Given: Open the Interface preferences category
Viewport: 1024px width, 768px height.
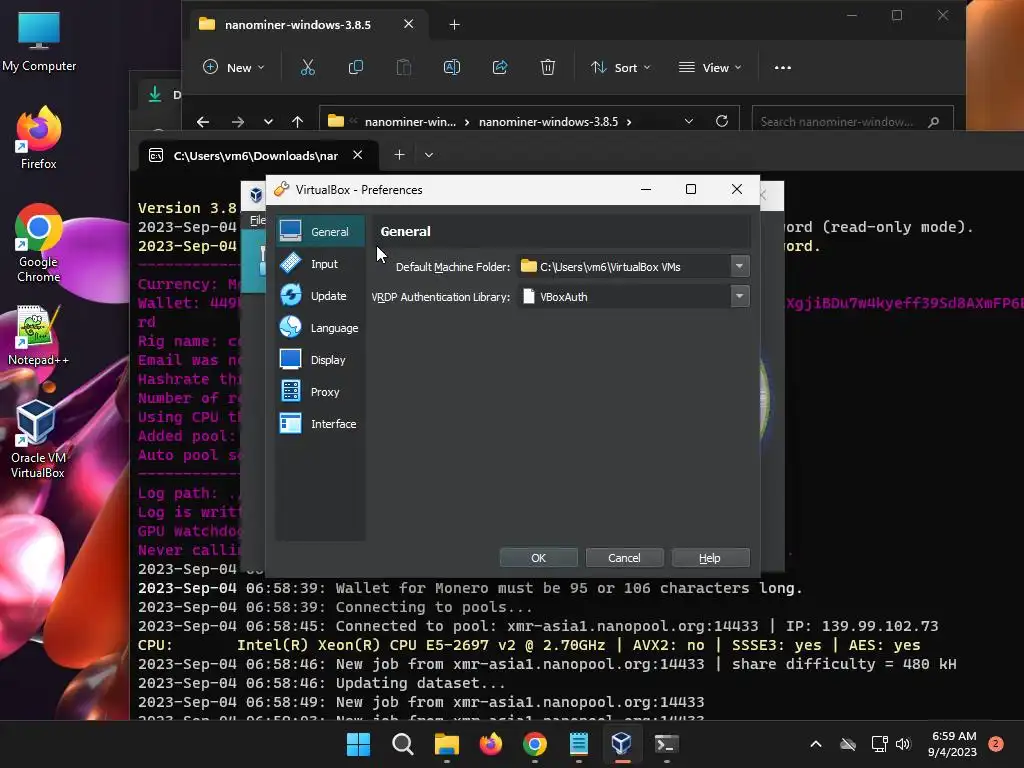Looking at the screenshot, I should [319, 423].
